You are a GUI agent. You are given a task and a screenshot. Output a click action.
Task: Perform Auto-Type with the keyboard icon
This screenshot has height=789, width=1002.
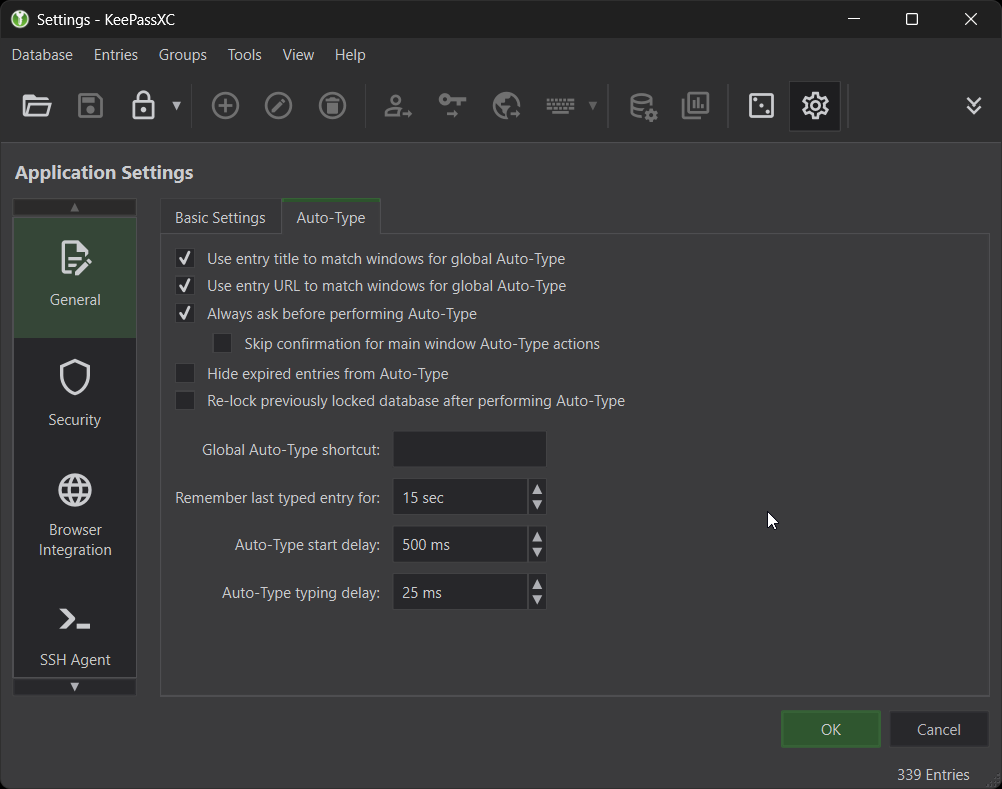pos(560,106)
